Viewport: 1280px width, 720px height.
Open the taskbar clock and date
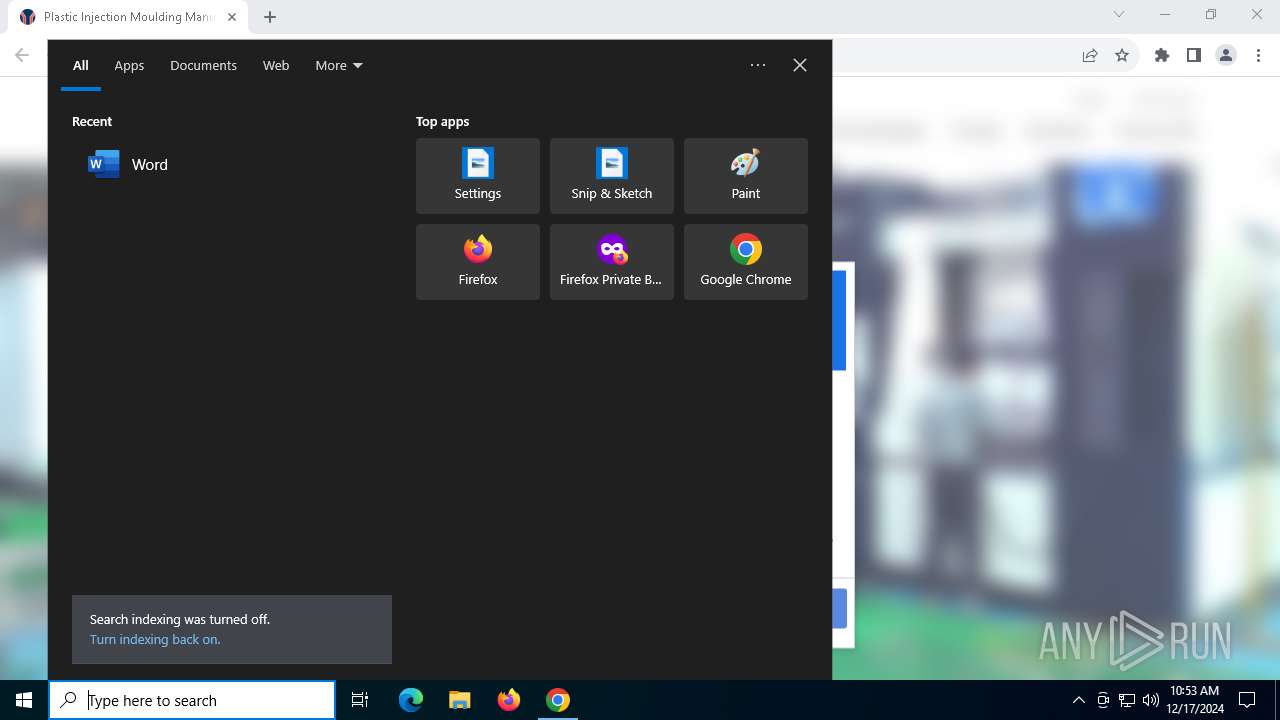pyautogui.click(x=1195, y=700)
